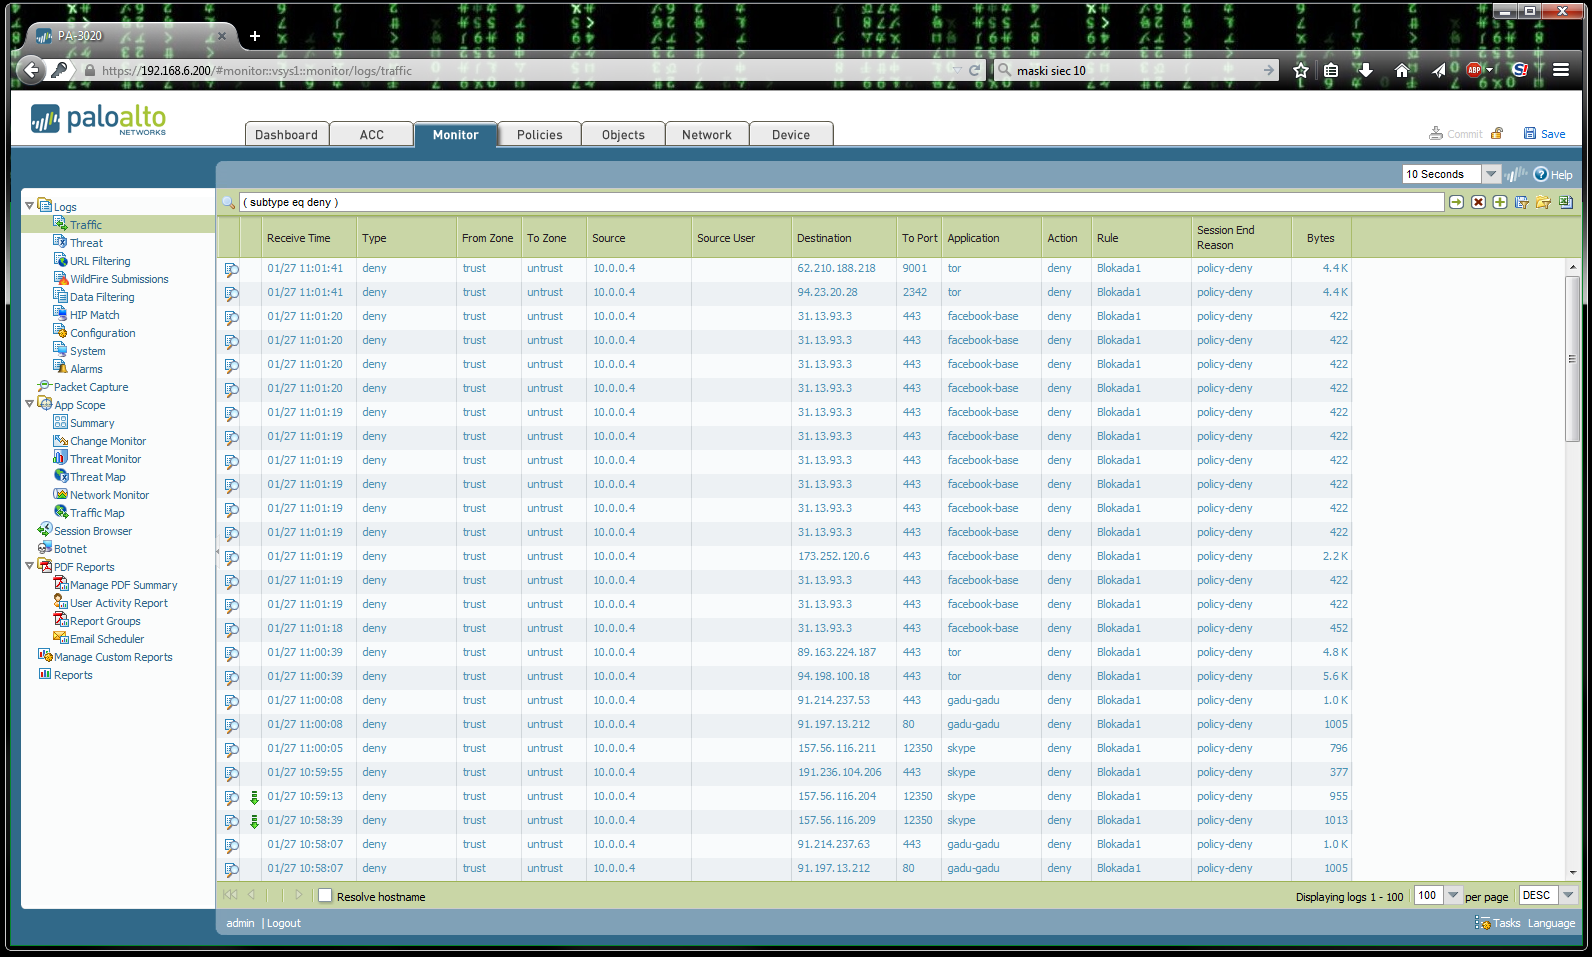
Task: Open WildFire Submissions logs
Action: [x=119, y=279]
